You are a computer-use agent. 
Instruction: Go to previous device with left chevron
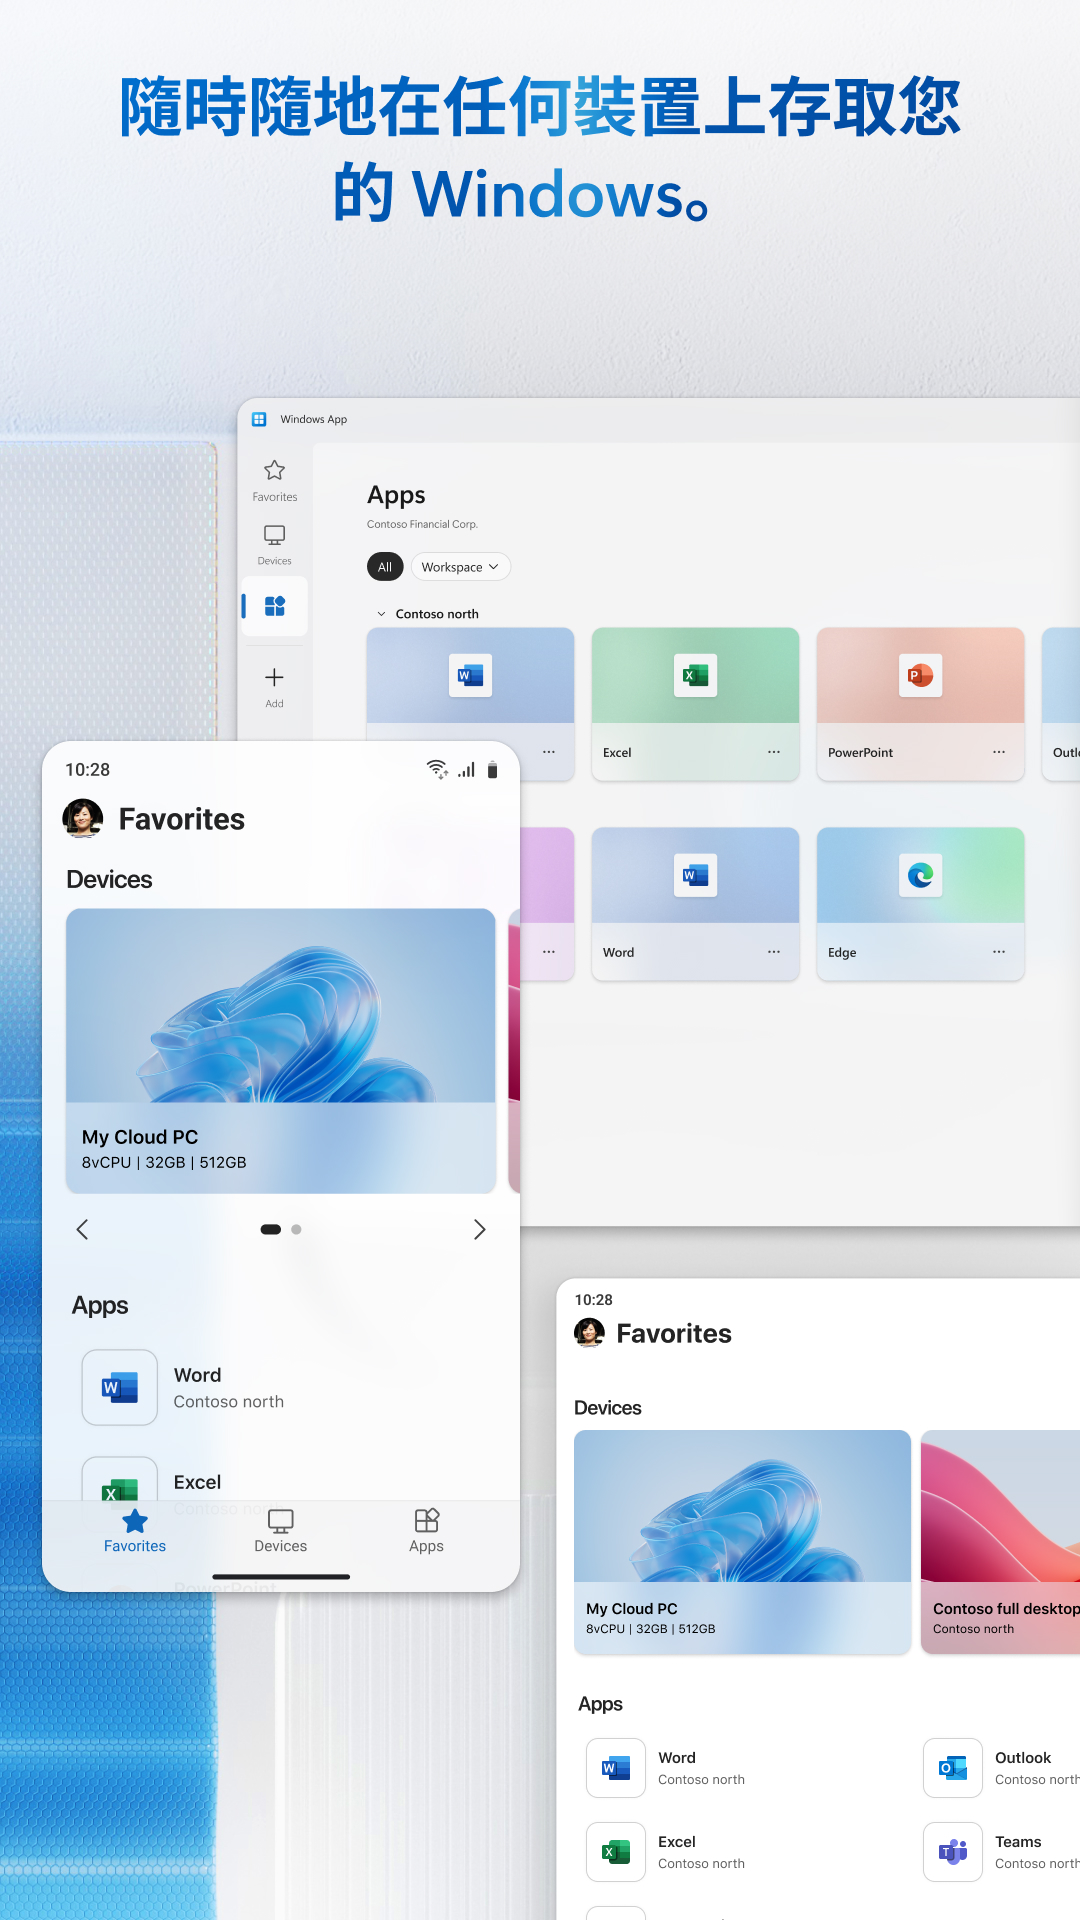tap(83, 1229)
